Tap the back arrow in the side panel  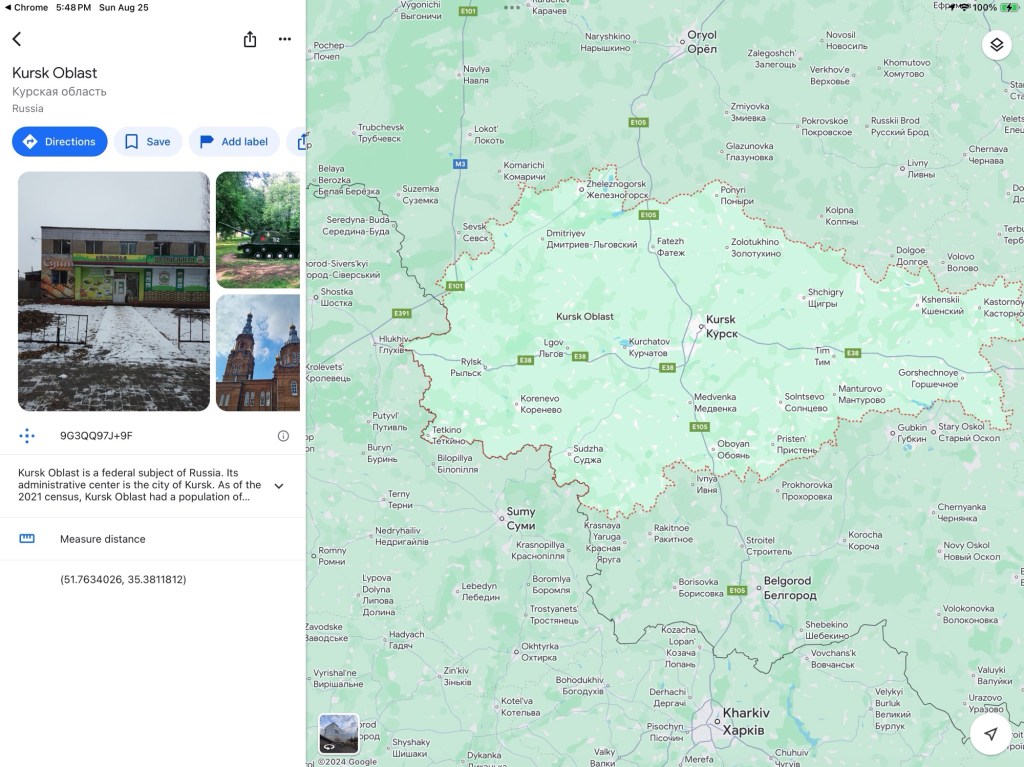pos(17,39)
